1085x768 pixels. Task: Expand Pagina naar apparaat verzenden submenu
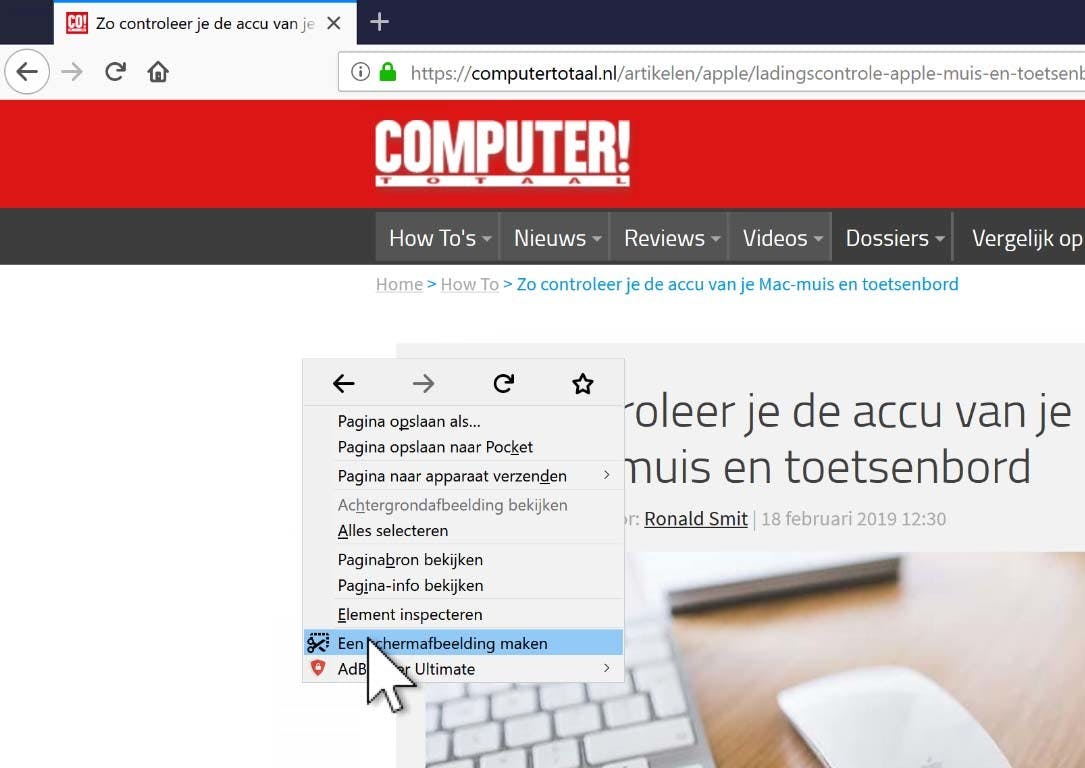click(x=464, y=476)
